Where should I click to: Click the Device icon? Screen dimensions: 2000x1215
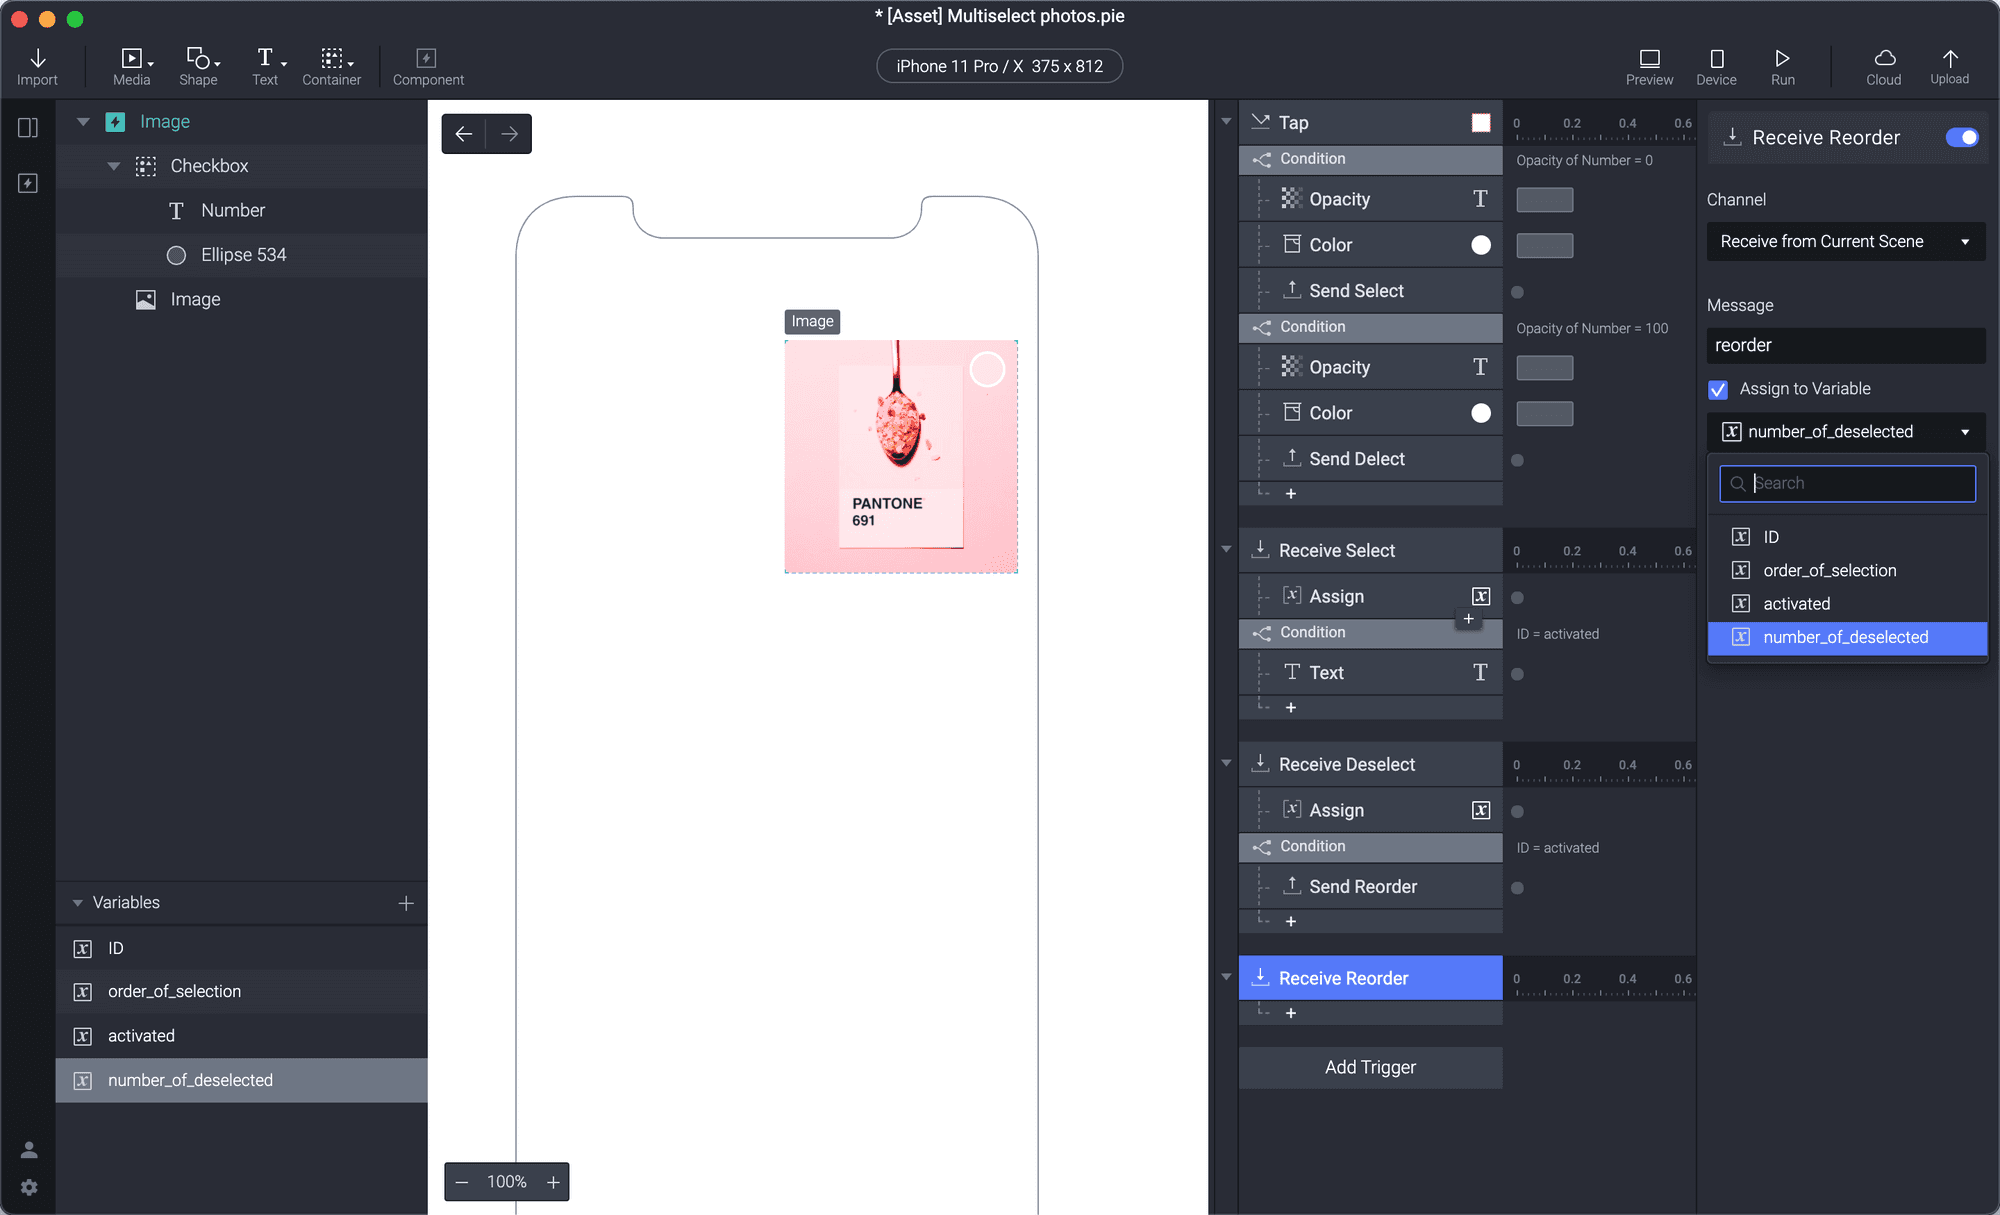(1716, 66)
